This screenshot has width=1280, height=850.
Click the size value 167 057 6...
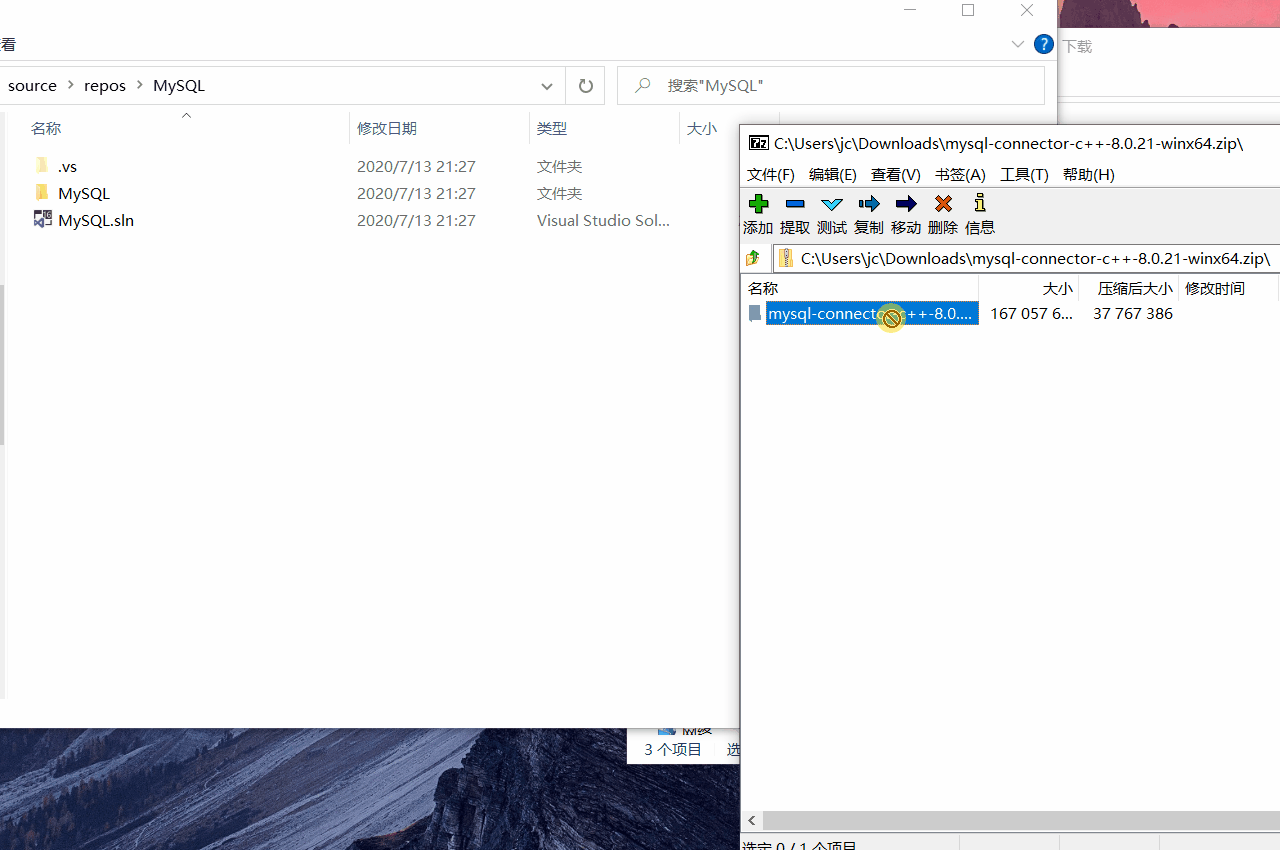[1031, 314]
